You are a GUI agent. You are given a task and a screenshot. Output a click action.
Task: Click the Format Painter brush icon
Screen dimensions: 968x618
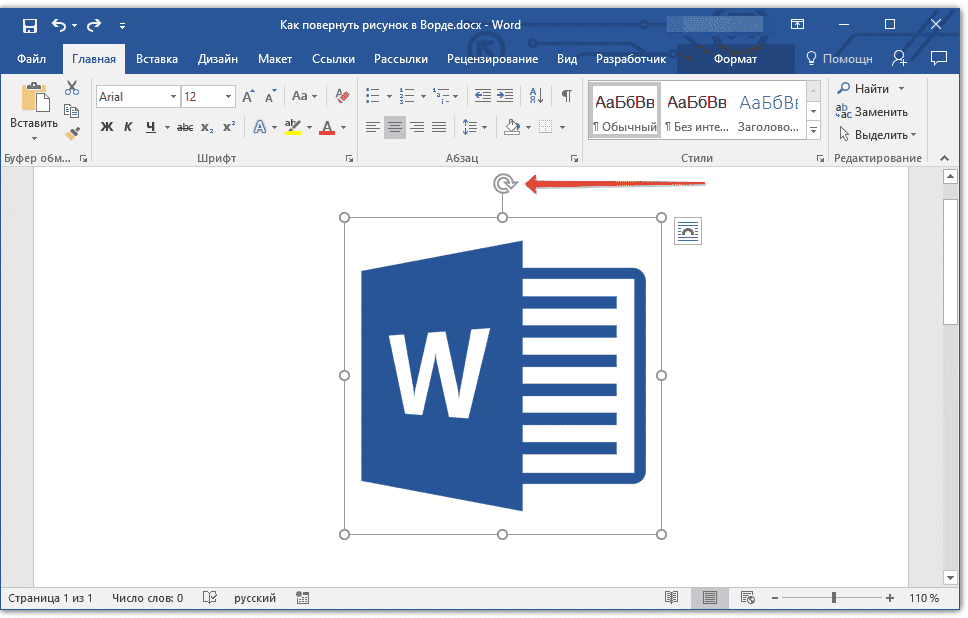72,133
